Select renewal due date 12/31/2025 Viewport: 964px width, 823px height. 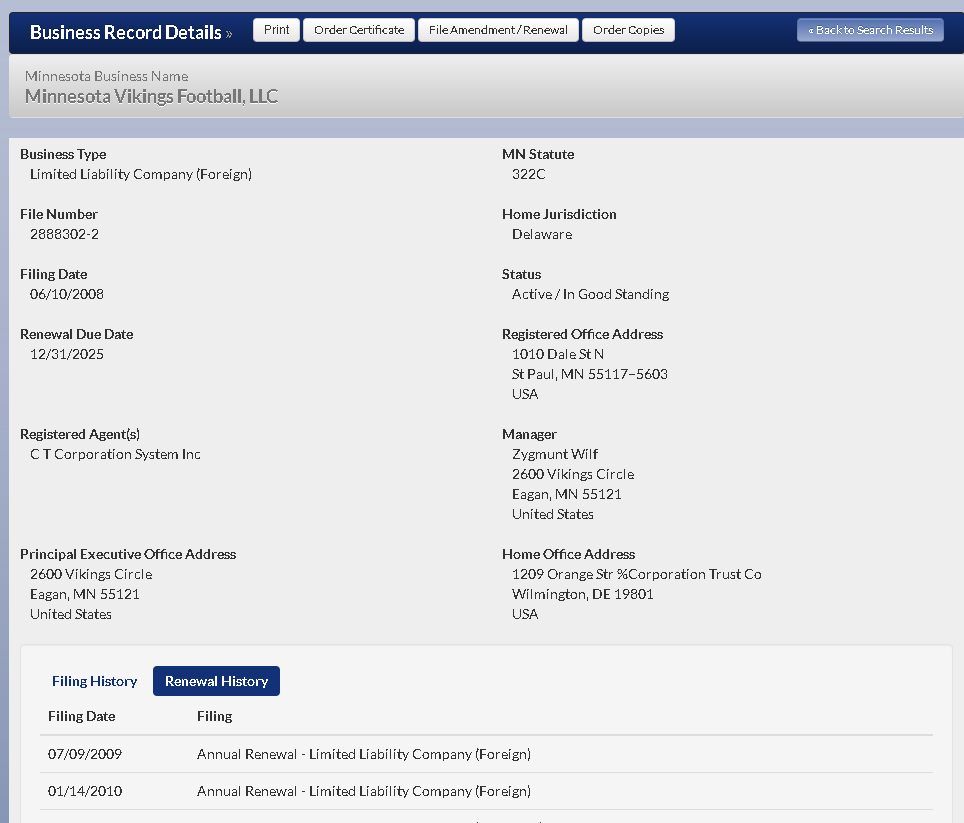[x=66, y=355]
